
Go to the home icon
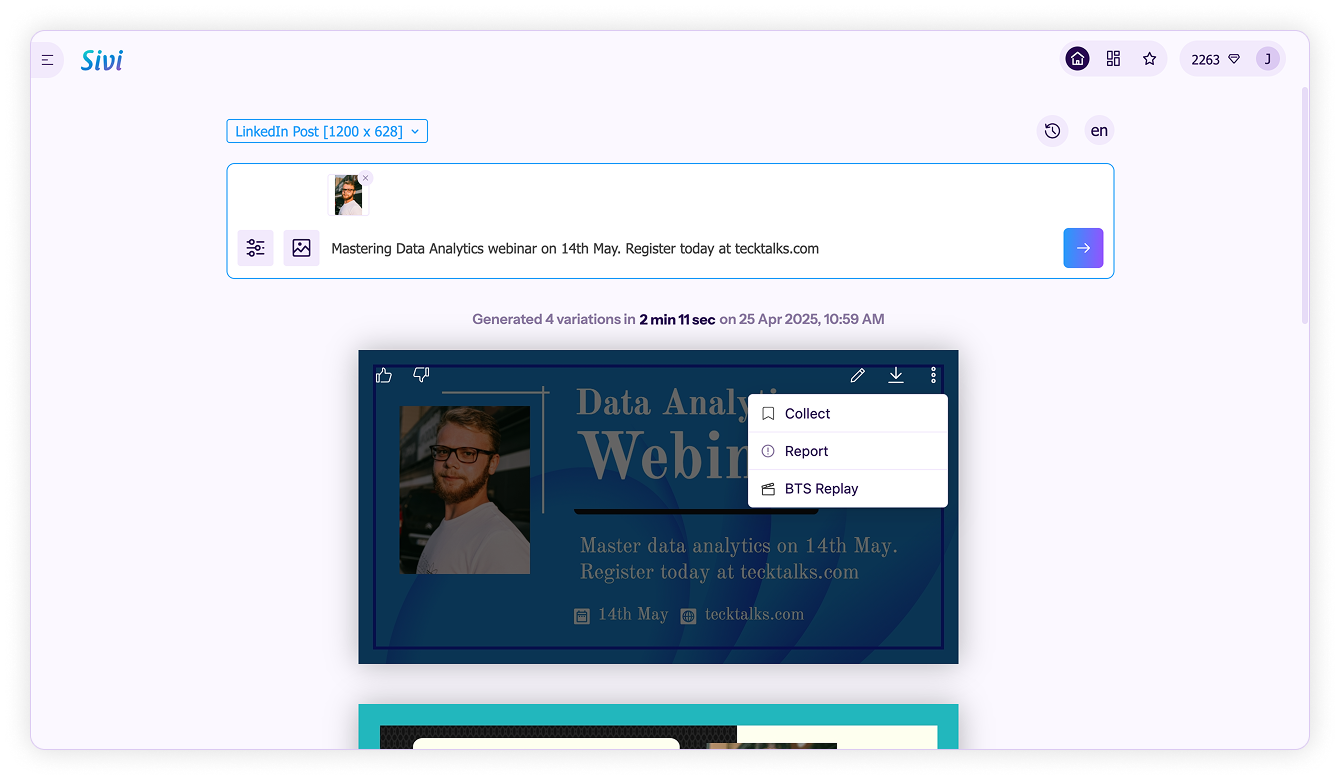tap(1078, 59)
